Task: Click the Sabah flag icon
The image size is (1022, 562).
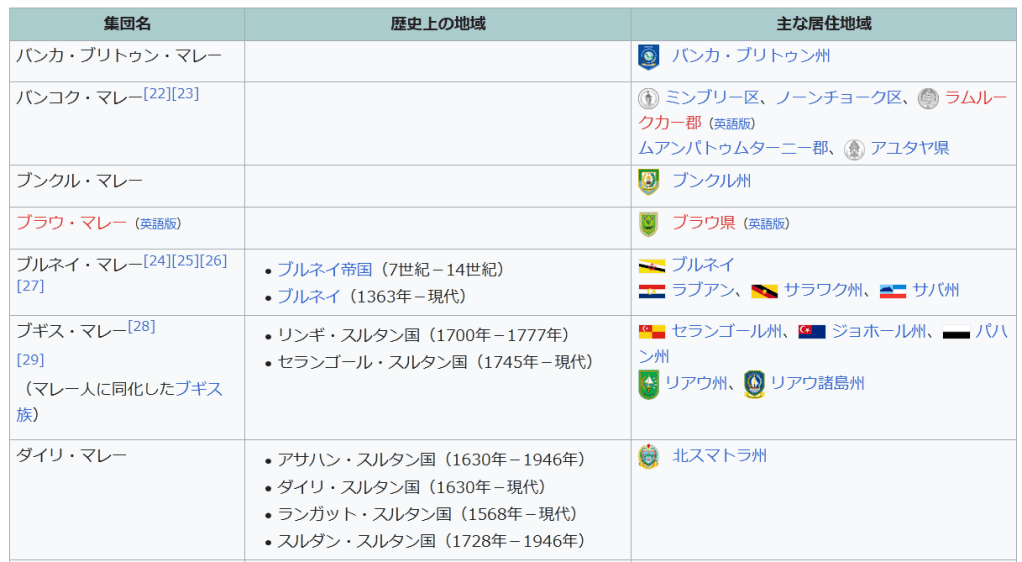Action: (892, 291)
